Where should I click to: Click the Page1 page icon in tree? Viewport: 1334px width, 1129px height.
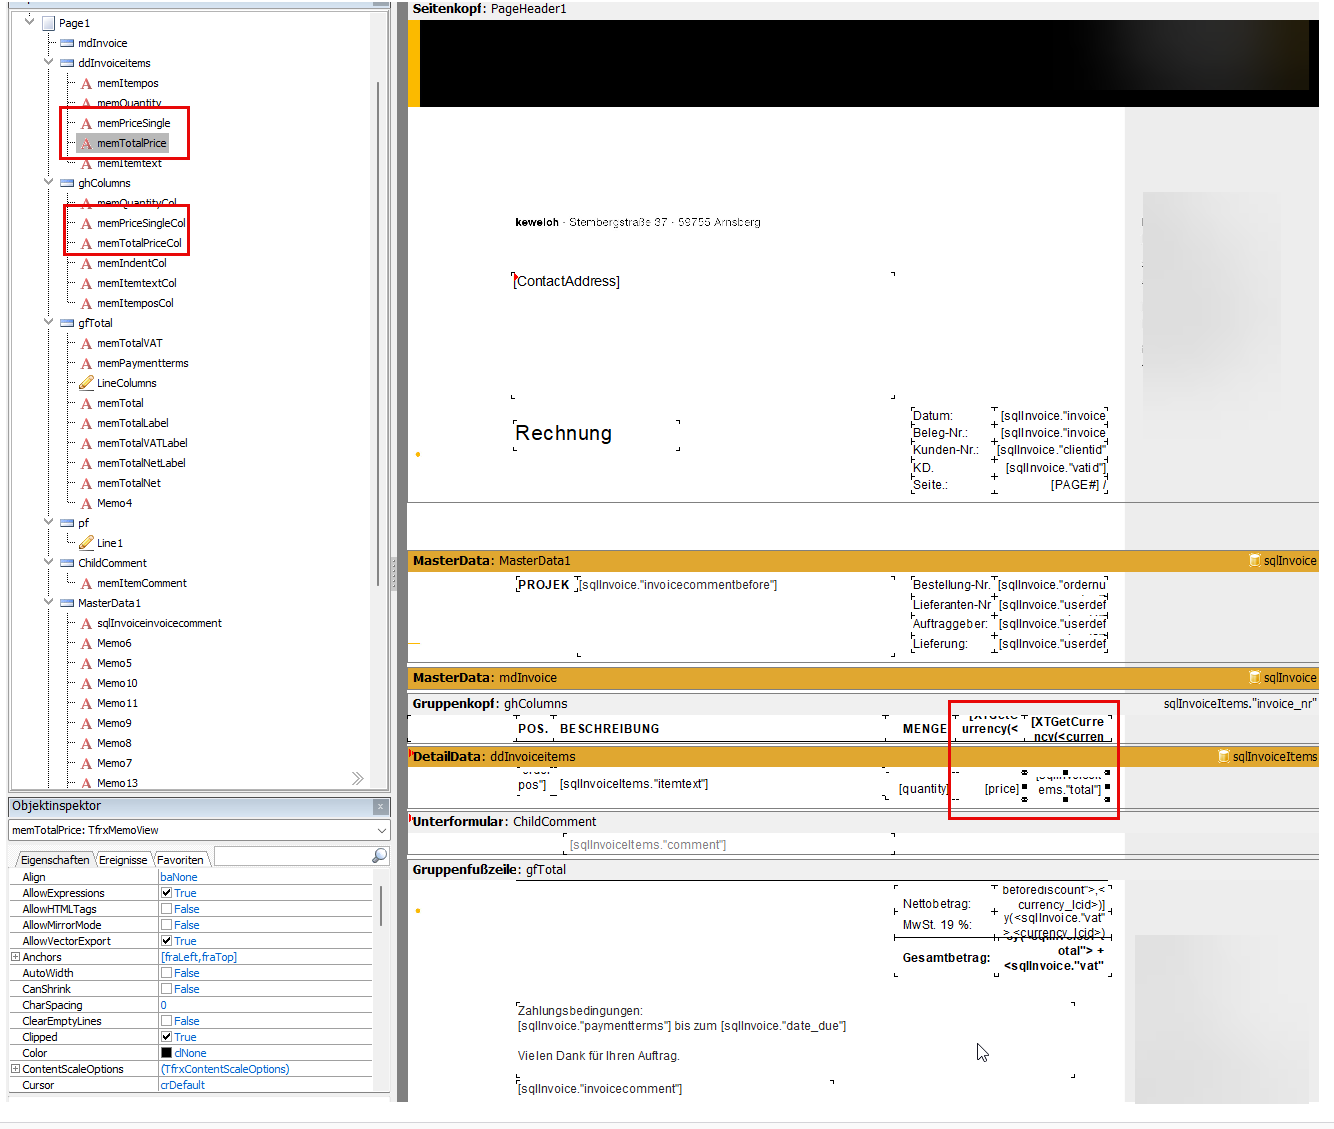coord(48,23)
